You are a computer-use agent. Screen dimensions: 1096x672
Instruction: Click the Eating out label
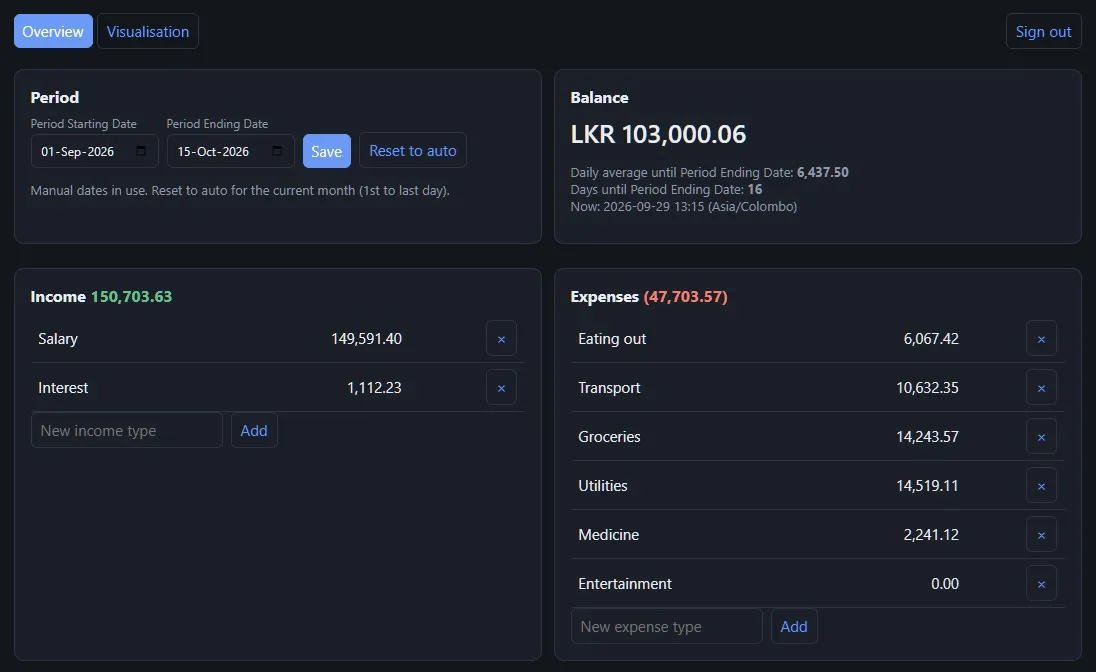click(612, 339)
